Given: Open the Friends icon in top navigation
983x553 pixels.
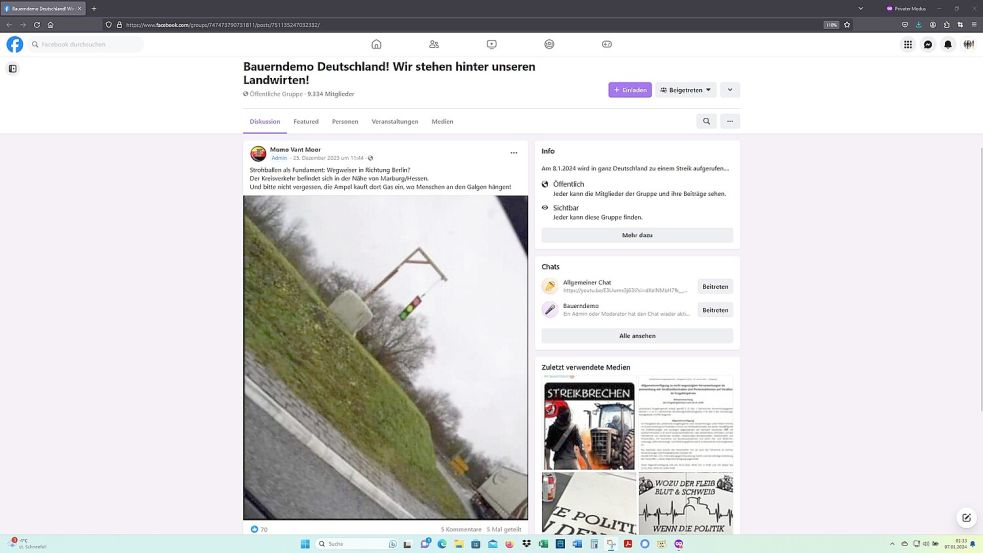Looking at the screenshot, I should pos(434,45).
